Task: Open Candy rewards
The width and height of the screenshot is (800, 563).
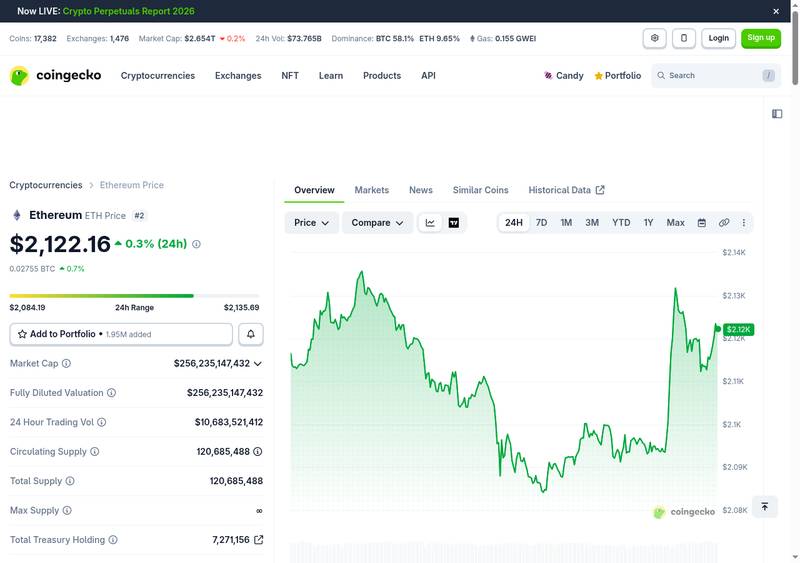Action: [x=563, y=76]
